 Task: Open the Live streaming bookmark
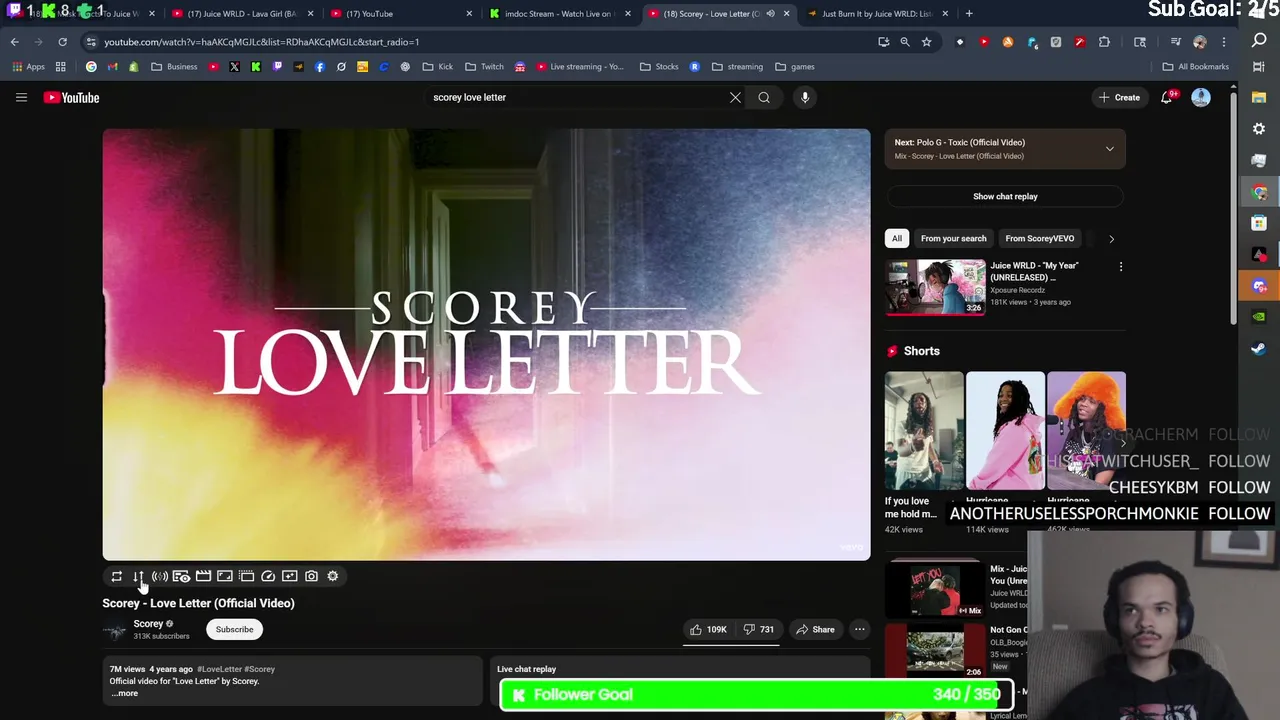[580, 67]
